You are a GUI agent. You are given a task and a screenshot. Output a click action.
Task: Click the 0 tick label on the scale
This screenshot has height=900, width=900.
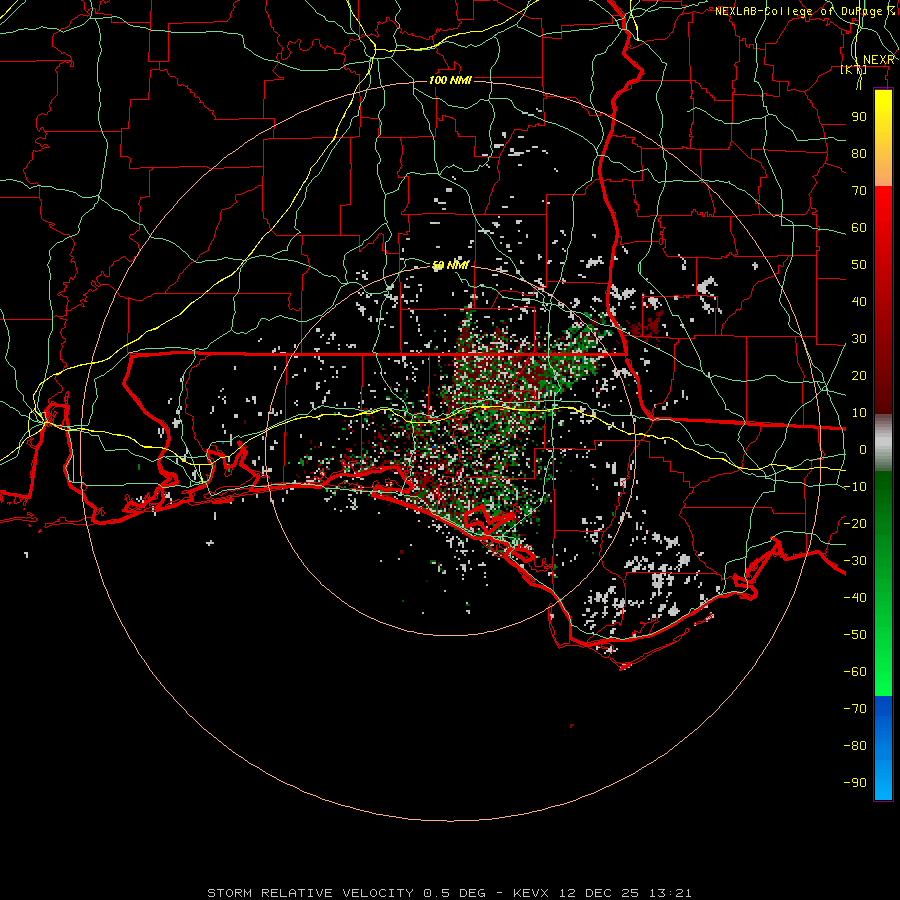point(863,449)
